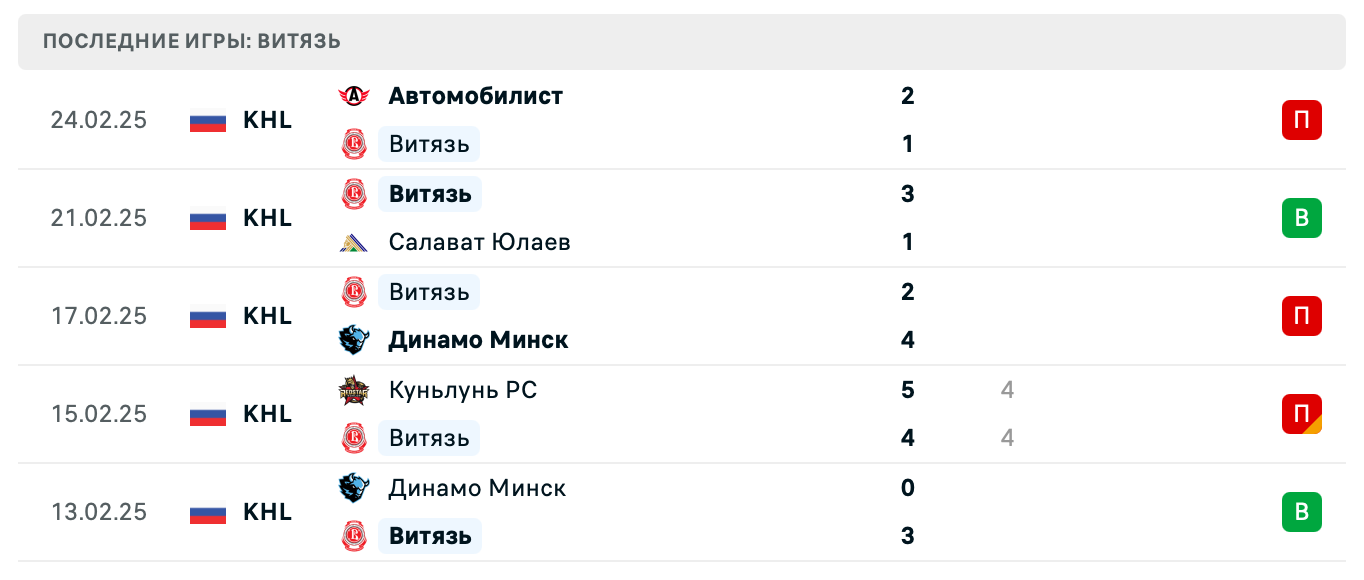This screenshot has height=580, width=1364.
Task: Click the Салават Юлаев team name
Action: coord(478,242)
